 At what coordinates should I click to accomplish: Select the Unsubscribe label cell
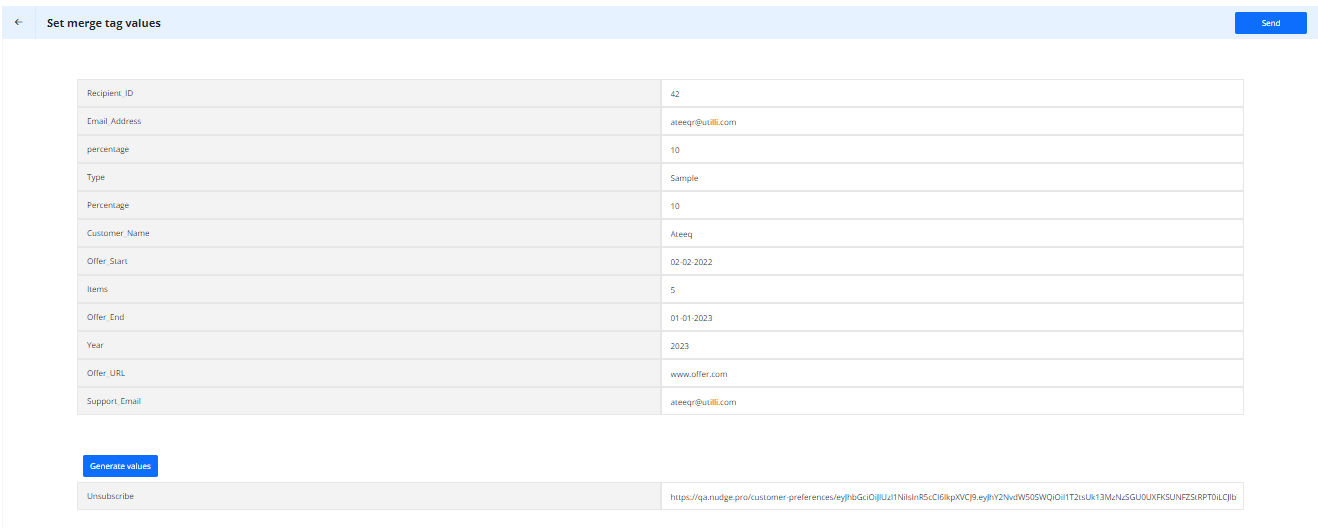coord(369,496)
